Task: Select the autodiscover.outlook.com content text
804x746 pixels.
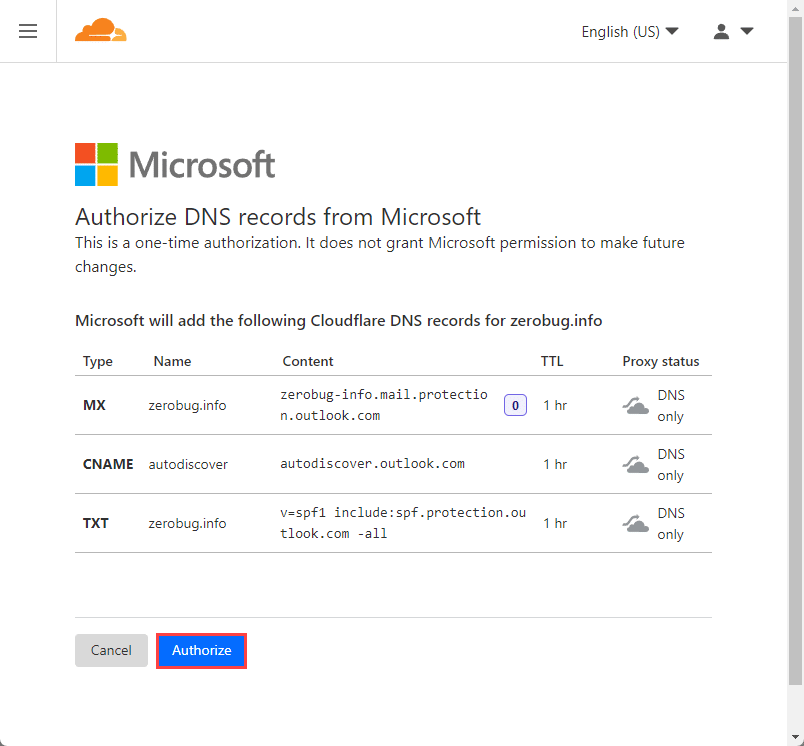Action: 372,463
